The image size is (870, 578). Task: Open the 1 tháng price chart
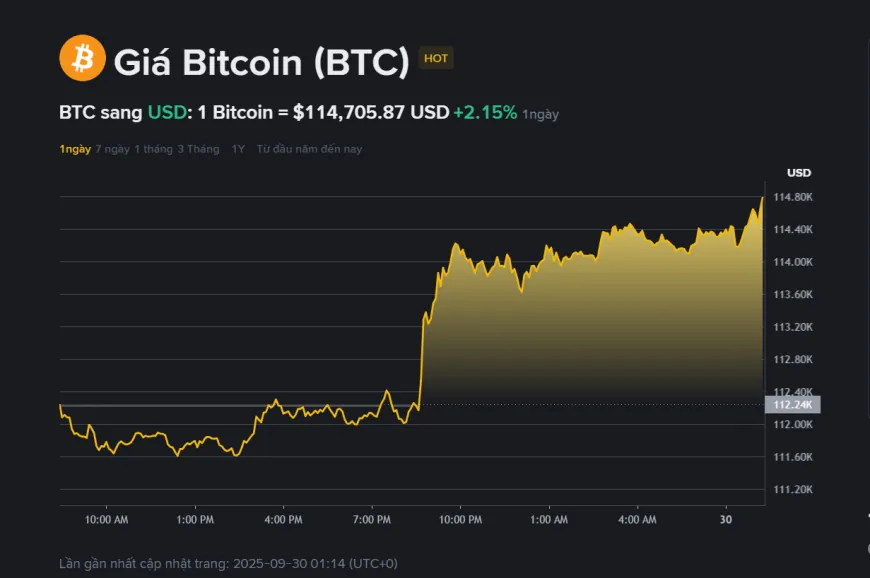pyautogui.click(x=153, y=148)
